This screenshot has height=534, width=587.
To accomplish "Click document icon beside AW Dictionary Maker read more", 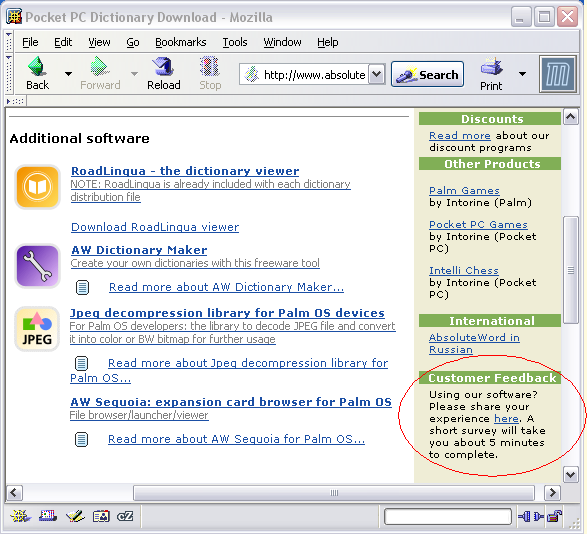I will tap(82, 287).
